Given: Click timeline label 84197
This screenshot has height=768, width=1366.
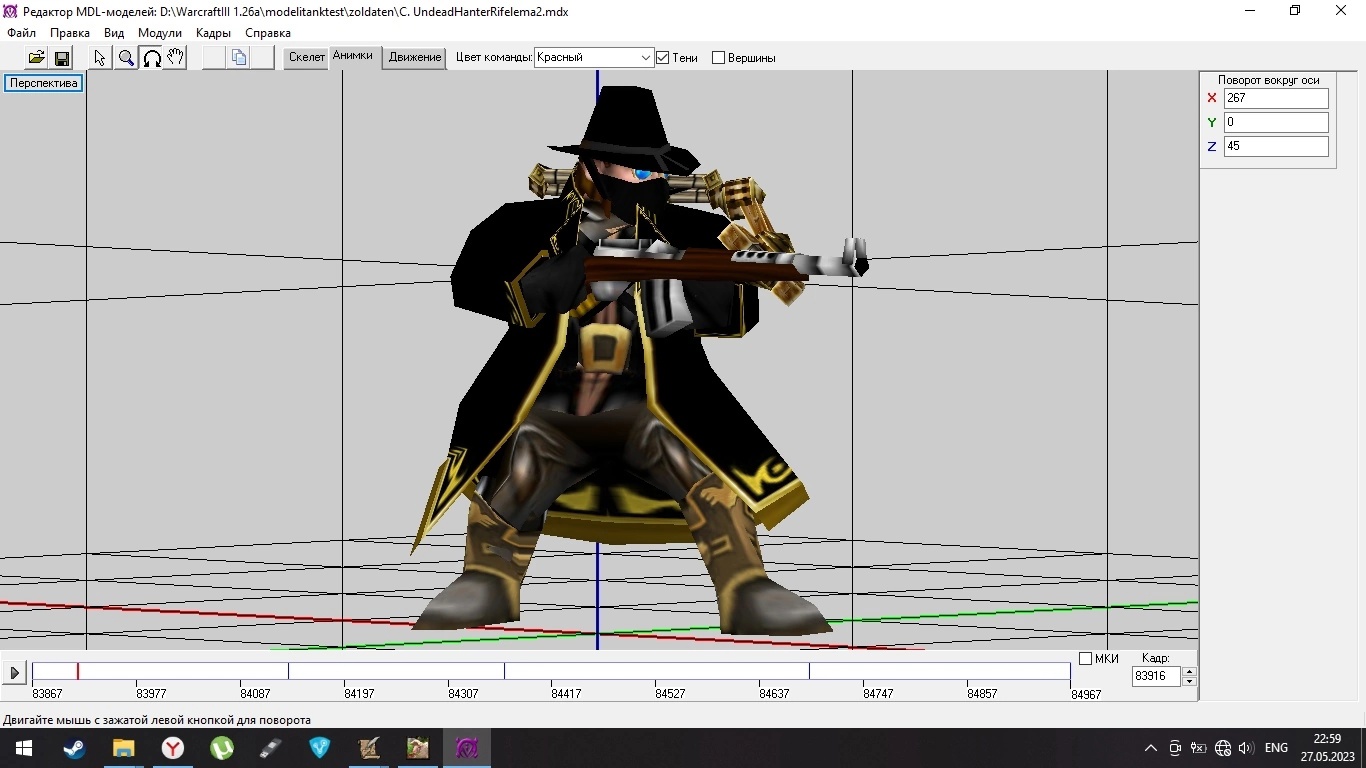Looking at the screenshot, I should pos(359,693).
